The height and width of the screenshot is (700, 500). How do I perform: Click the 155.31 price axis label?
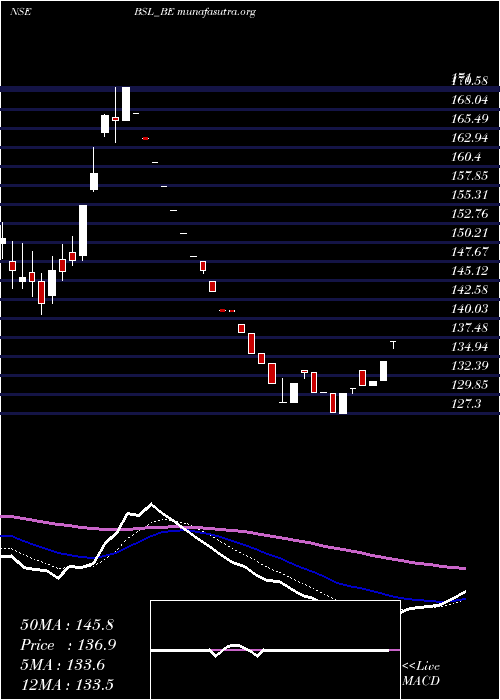tap(469, 195)
